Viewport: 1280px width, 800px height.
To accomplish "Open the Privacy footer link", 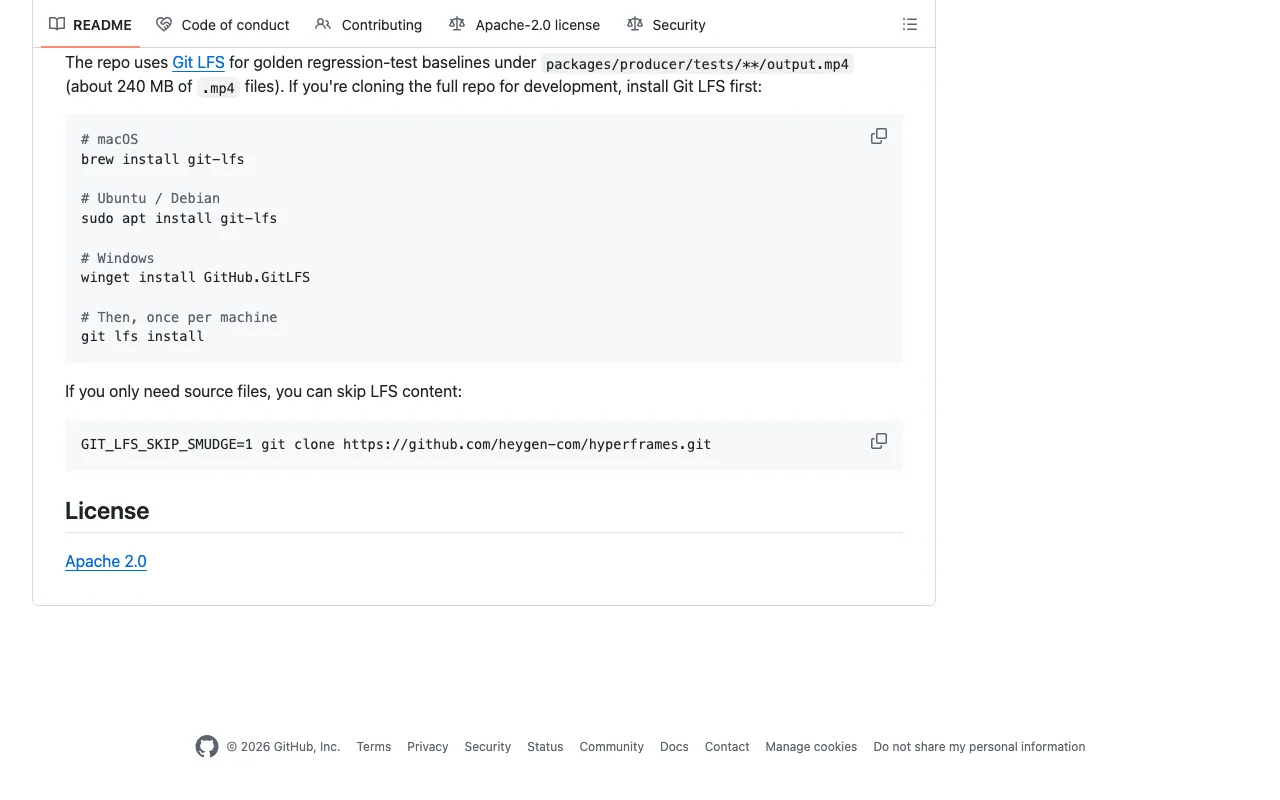I will pyautogui.click(x=428, y=747).
